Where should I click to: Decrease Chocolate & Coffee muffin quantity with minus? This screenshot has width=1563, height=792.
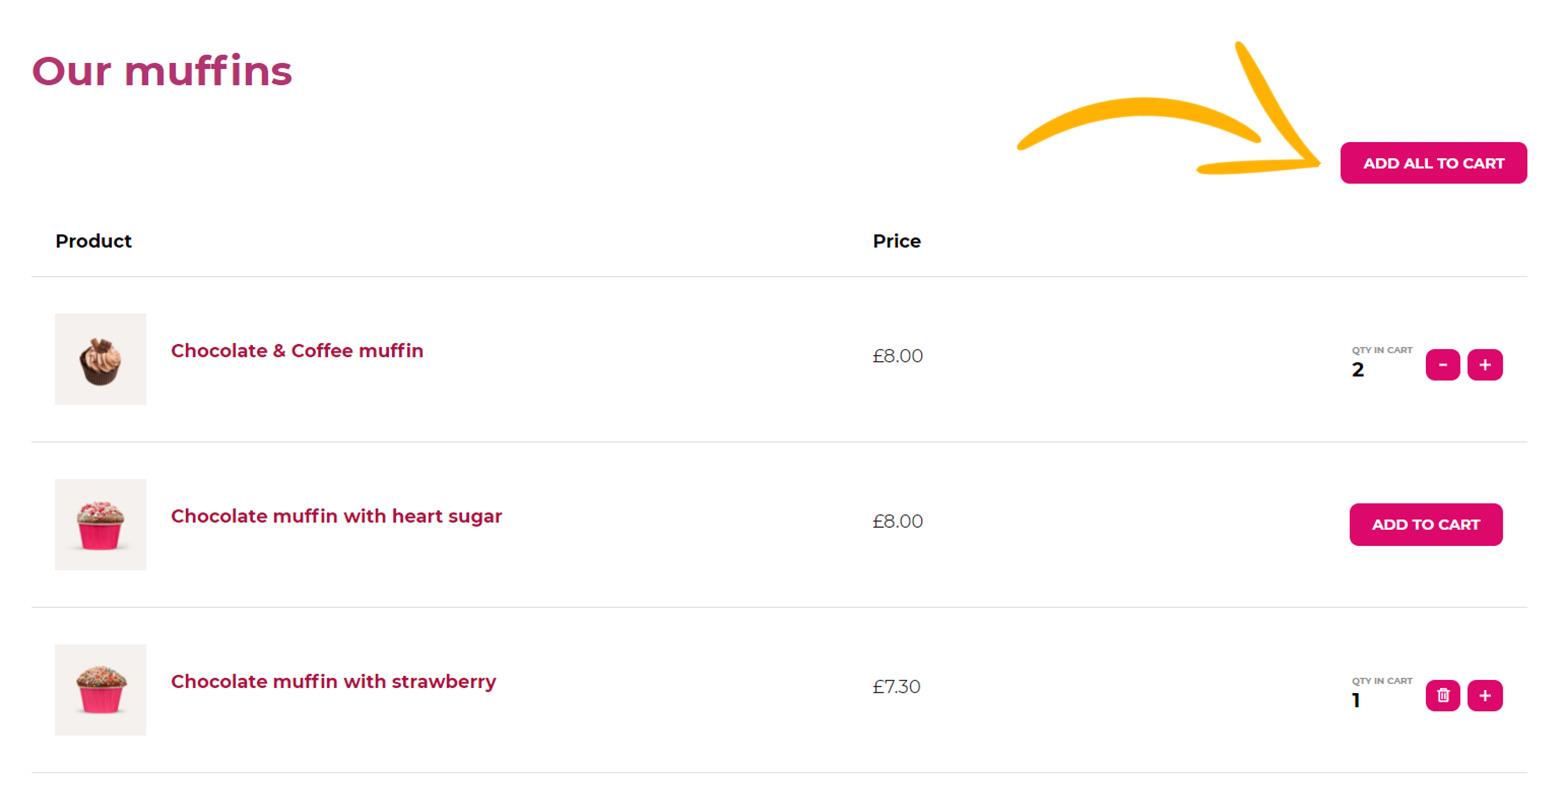point(1442,365)
